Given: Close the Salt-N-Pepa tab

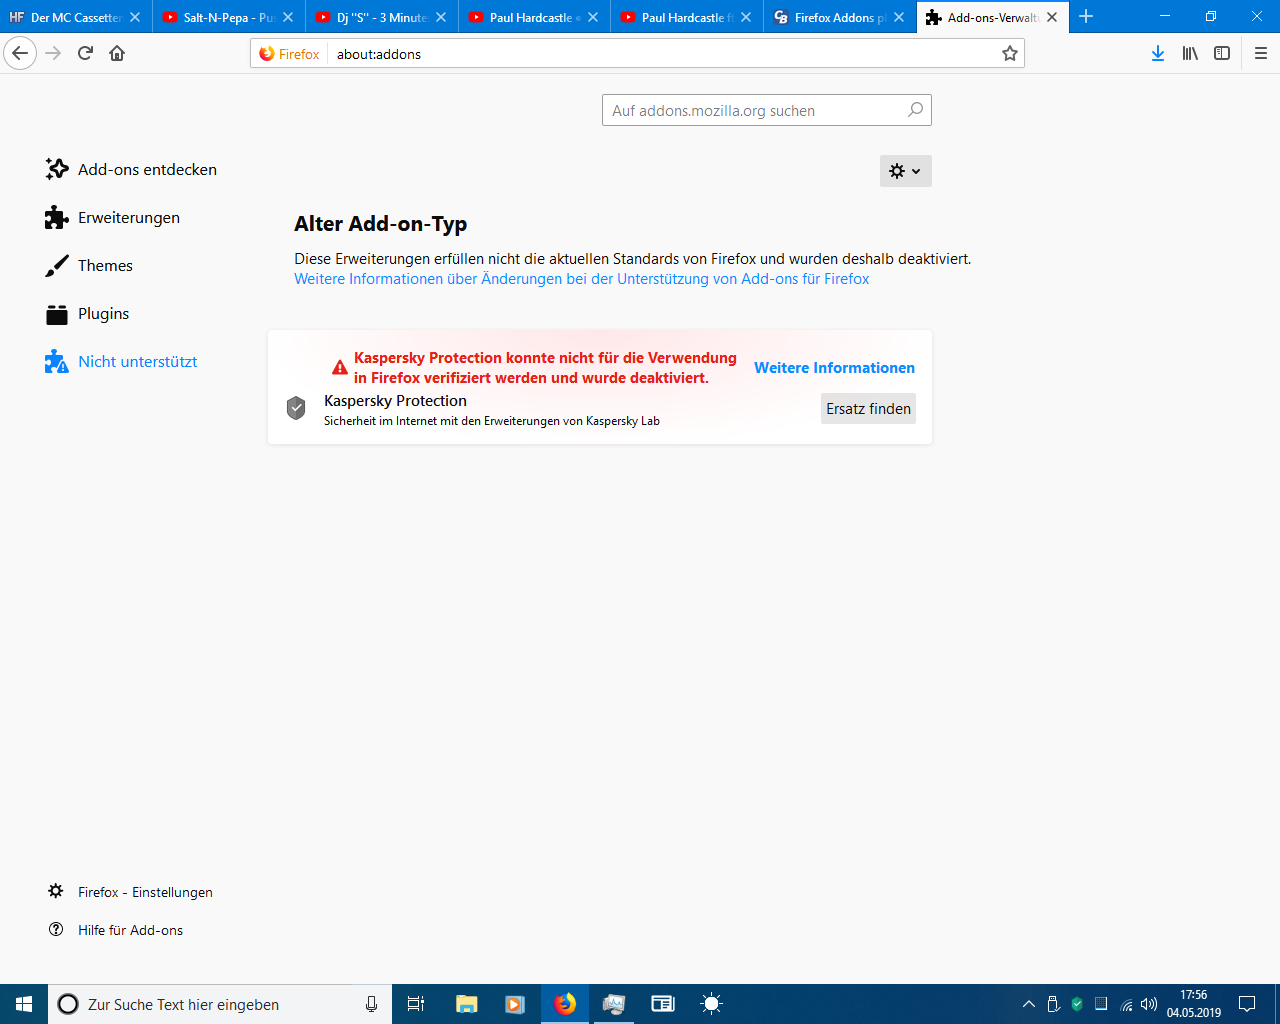Looking at the screenshot, I should click(x=288, y=17).
